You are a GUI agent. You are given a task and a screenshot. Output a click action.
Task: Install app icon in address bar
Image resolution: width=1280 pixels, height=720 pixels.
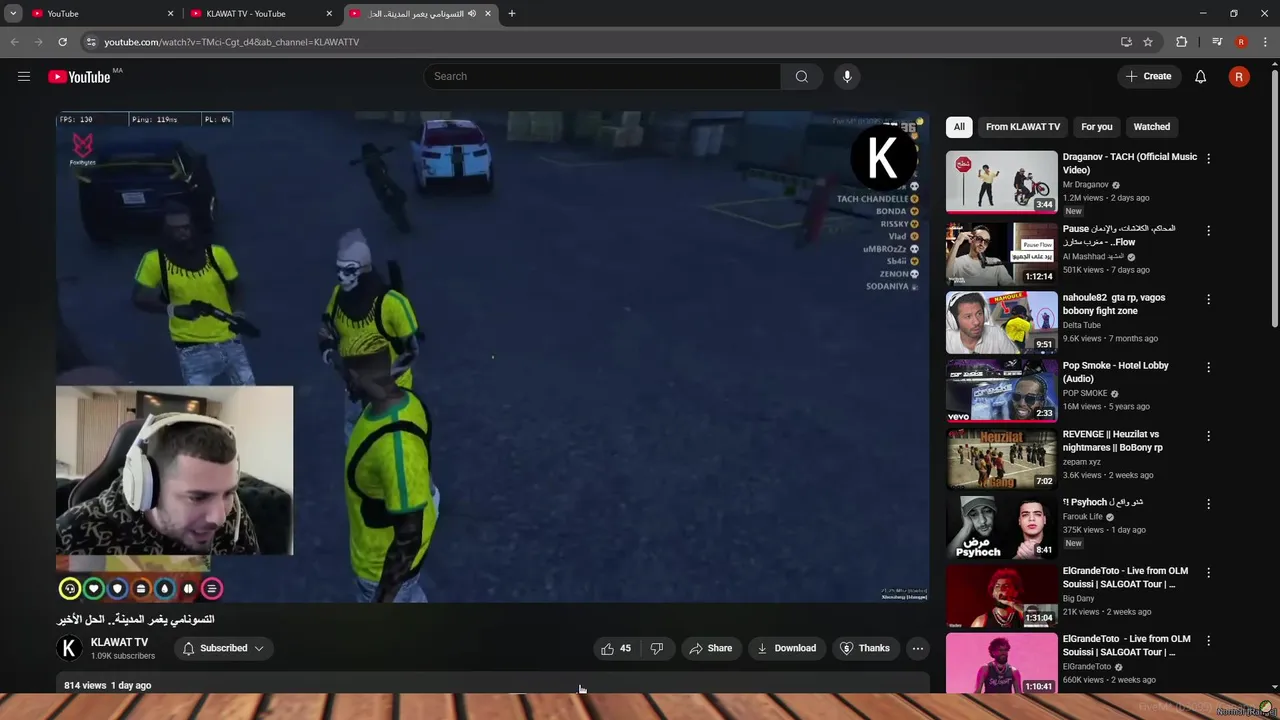(1126, 42)
